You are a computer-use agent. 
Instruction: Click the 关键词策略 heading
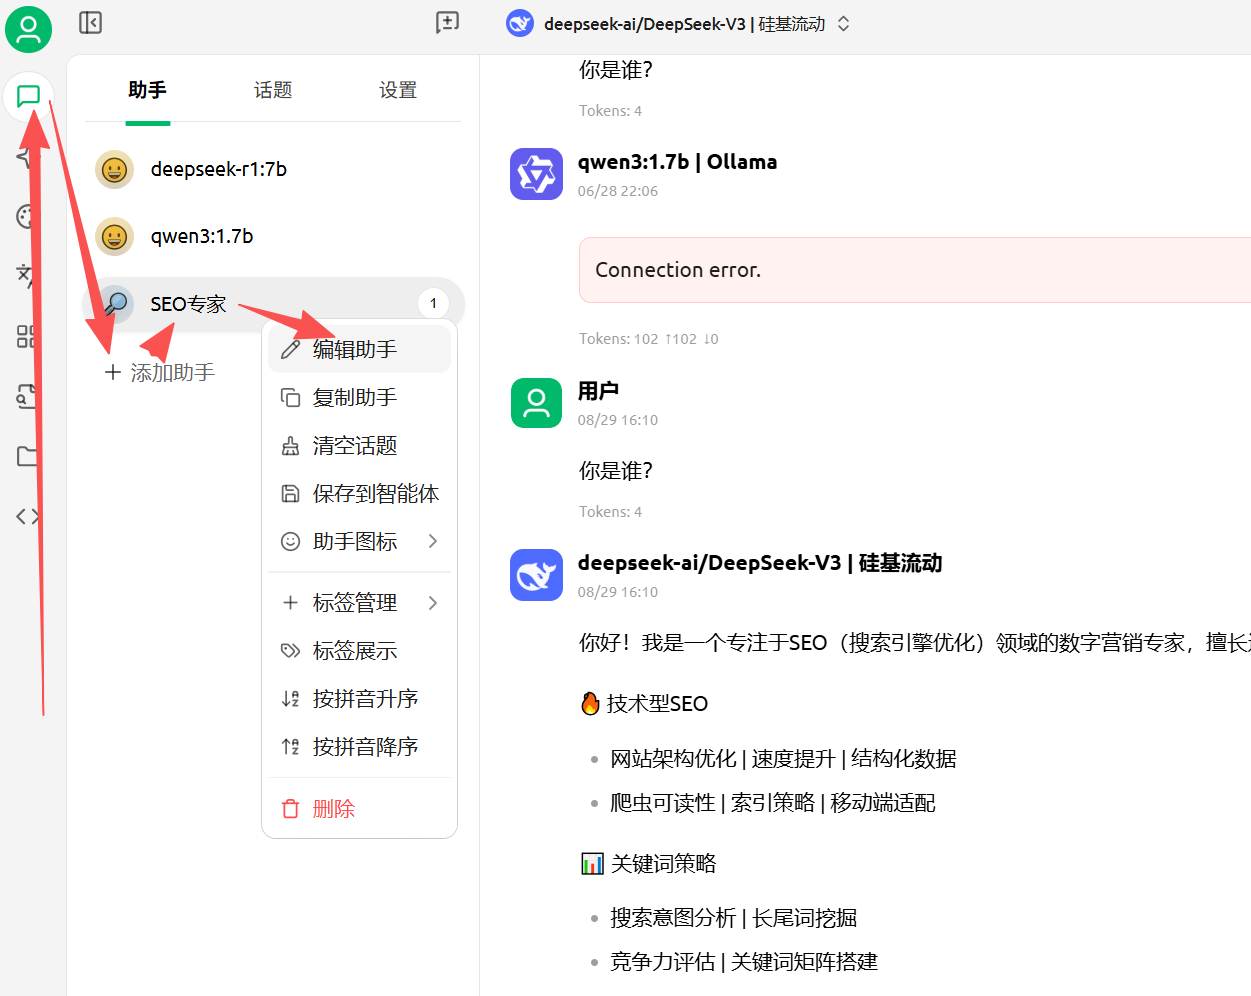[x=649, y=863]
